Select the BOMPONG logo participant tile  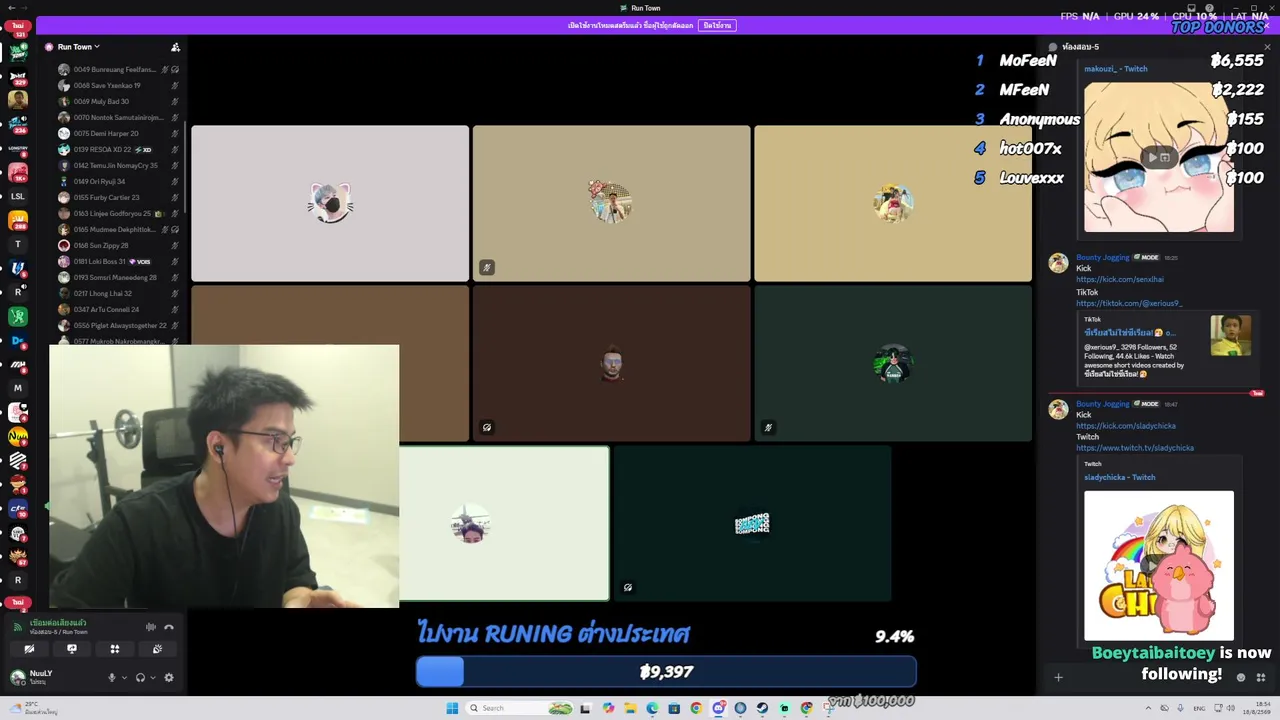[751, 523]
